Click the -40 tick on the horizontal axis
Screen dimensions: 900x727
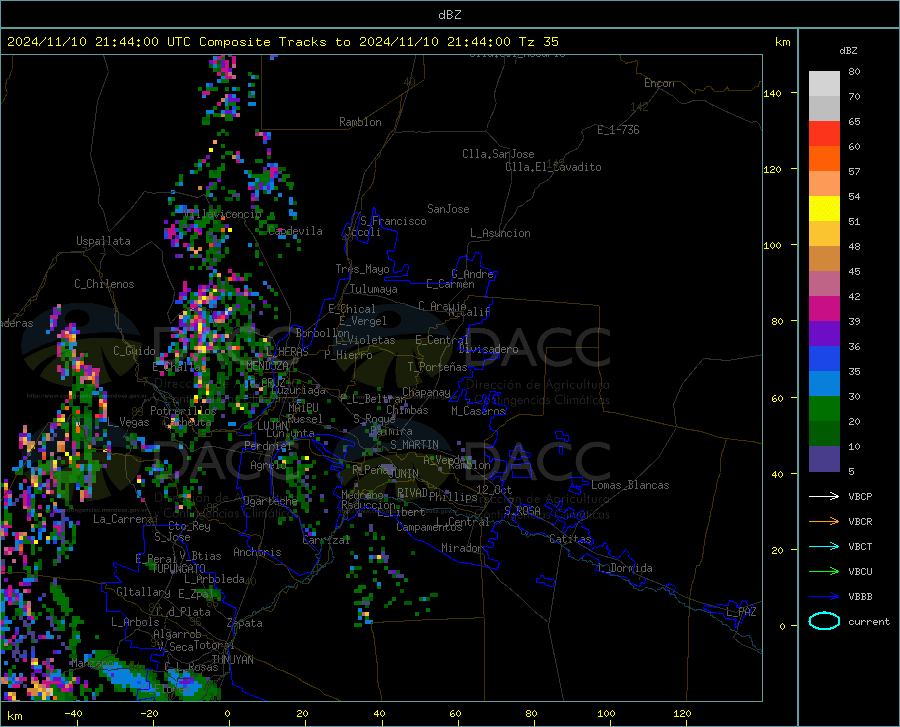click(x=73, y=713)
